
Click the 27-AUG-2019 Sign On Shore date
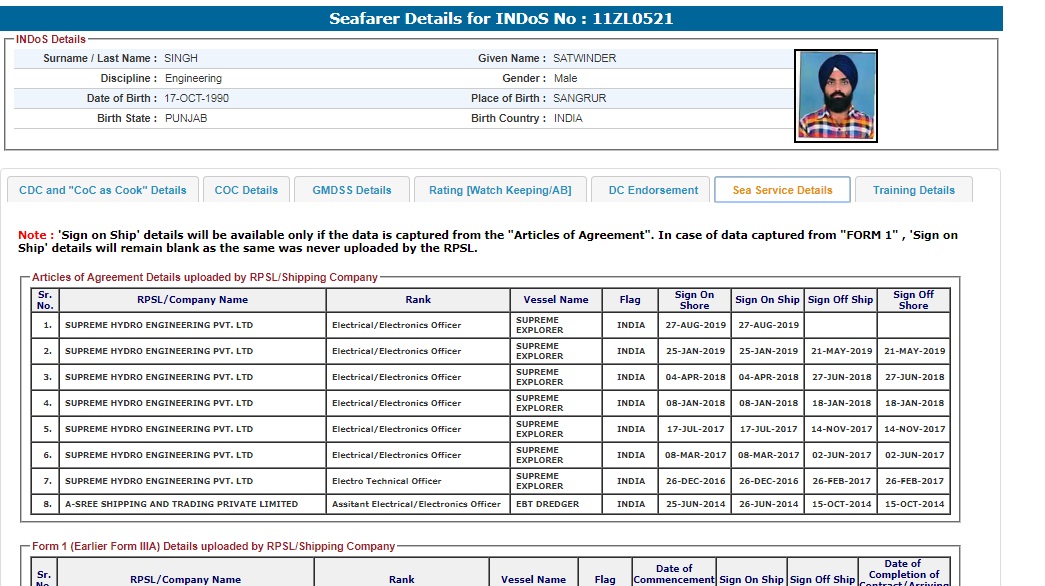point(695,325)
